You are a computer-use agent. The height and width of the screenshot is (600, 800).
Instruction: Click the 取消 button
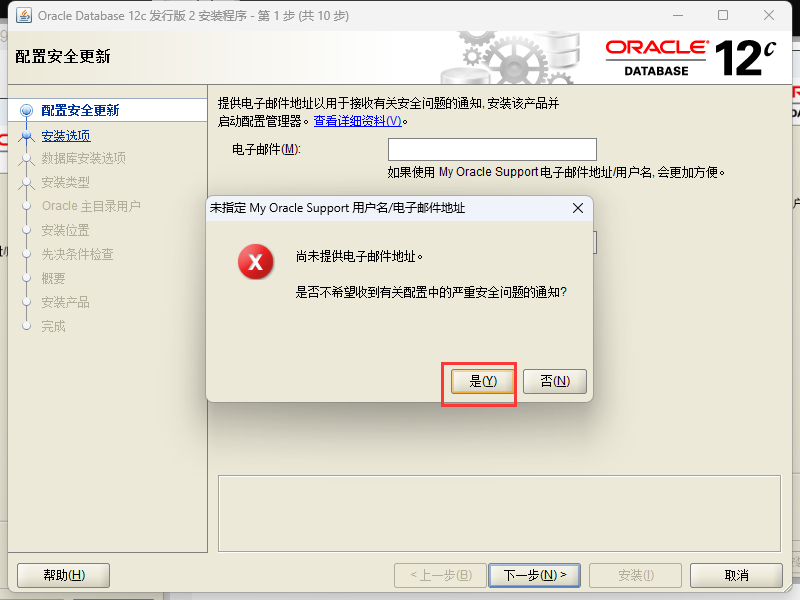click(x=736, y=576)
